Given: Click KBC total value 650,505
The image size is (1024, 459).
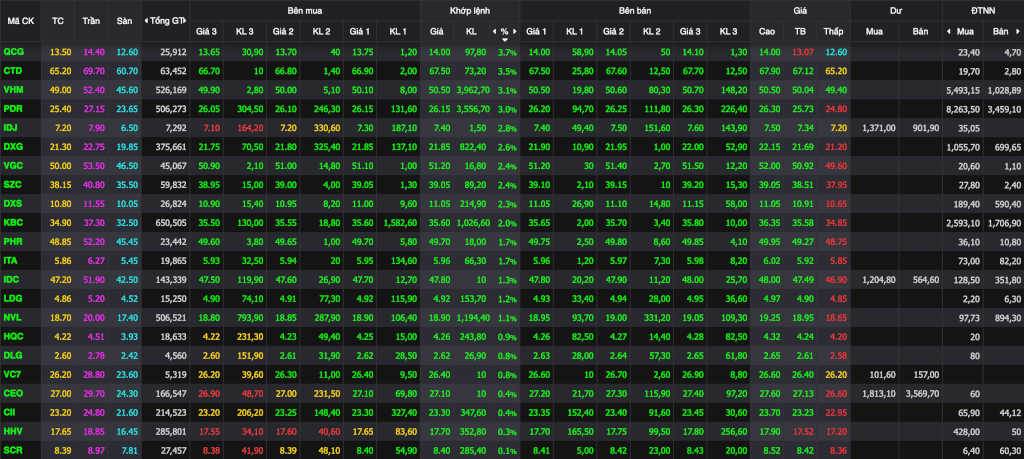Looking at the screenshot, I should point(172,223).
